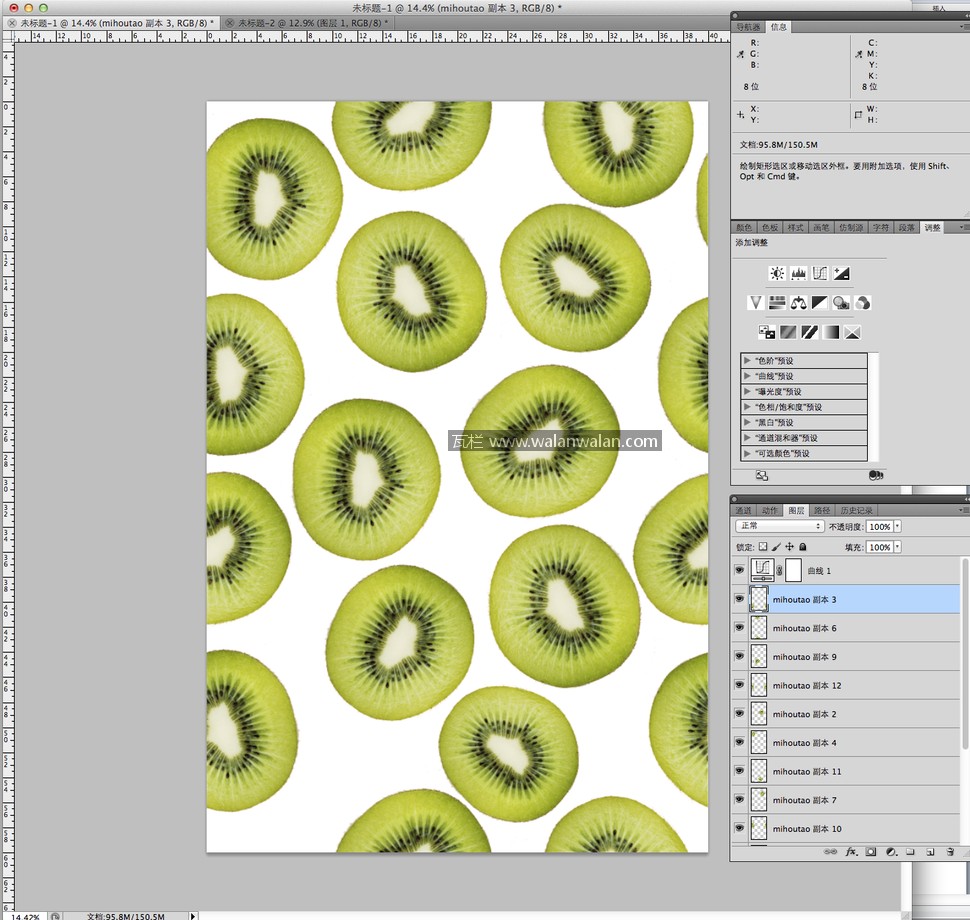970x920 pixels.
Task: Click the Color Balance scales icon
Action: tap(798, 302)
